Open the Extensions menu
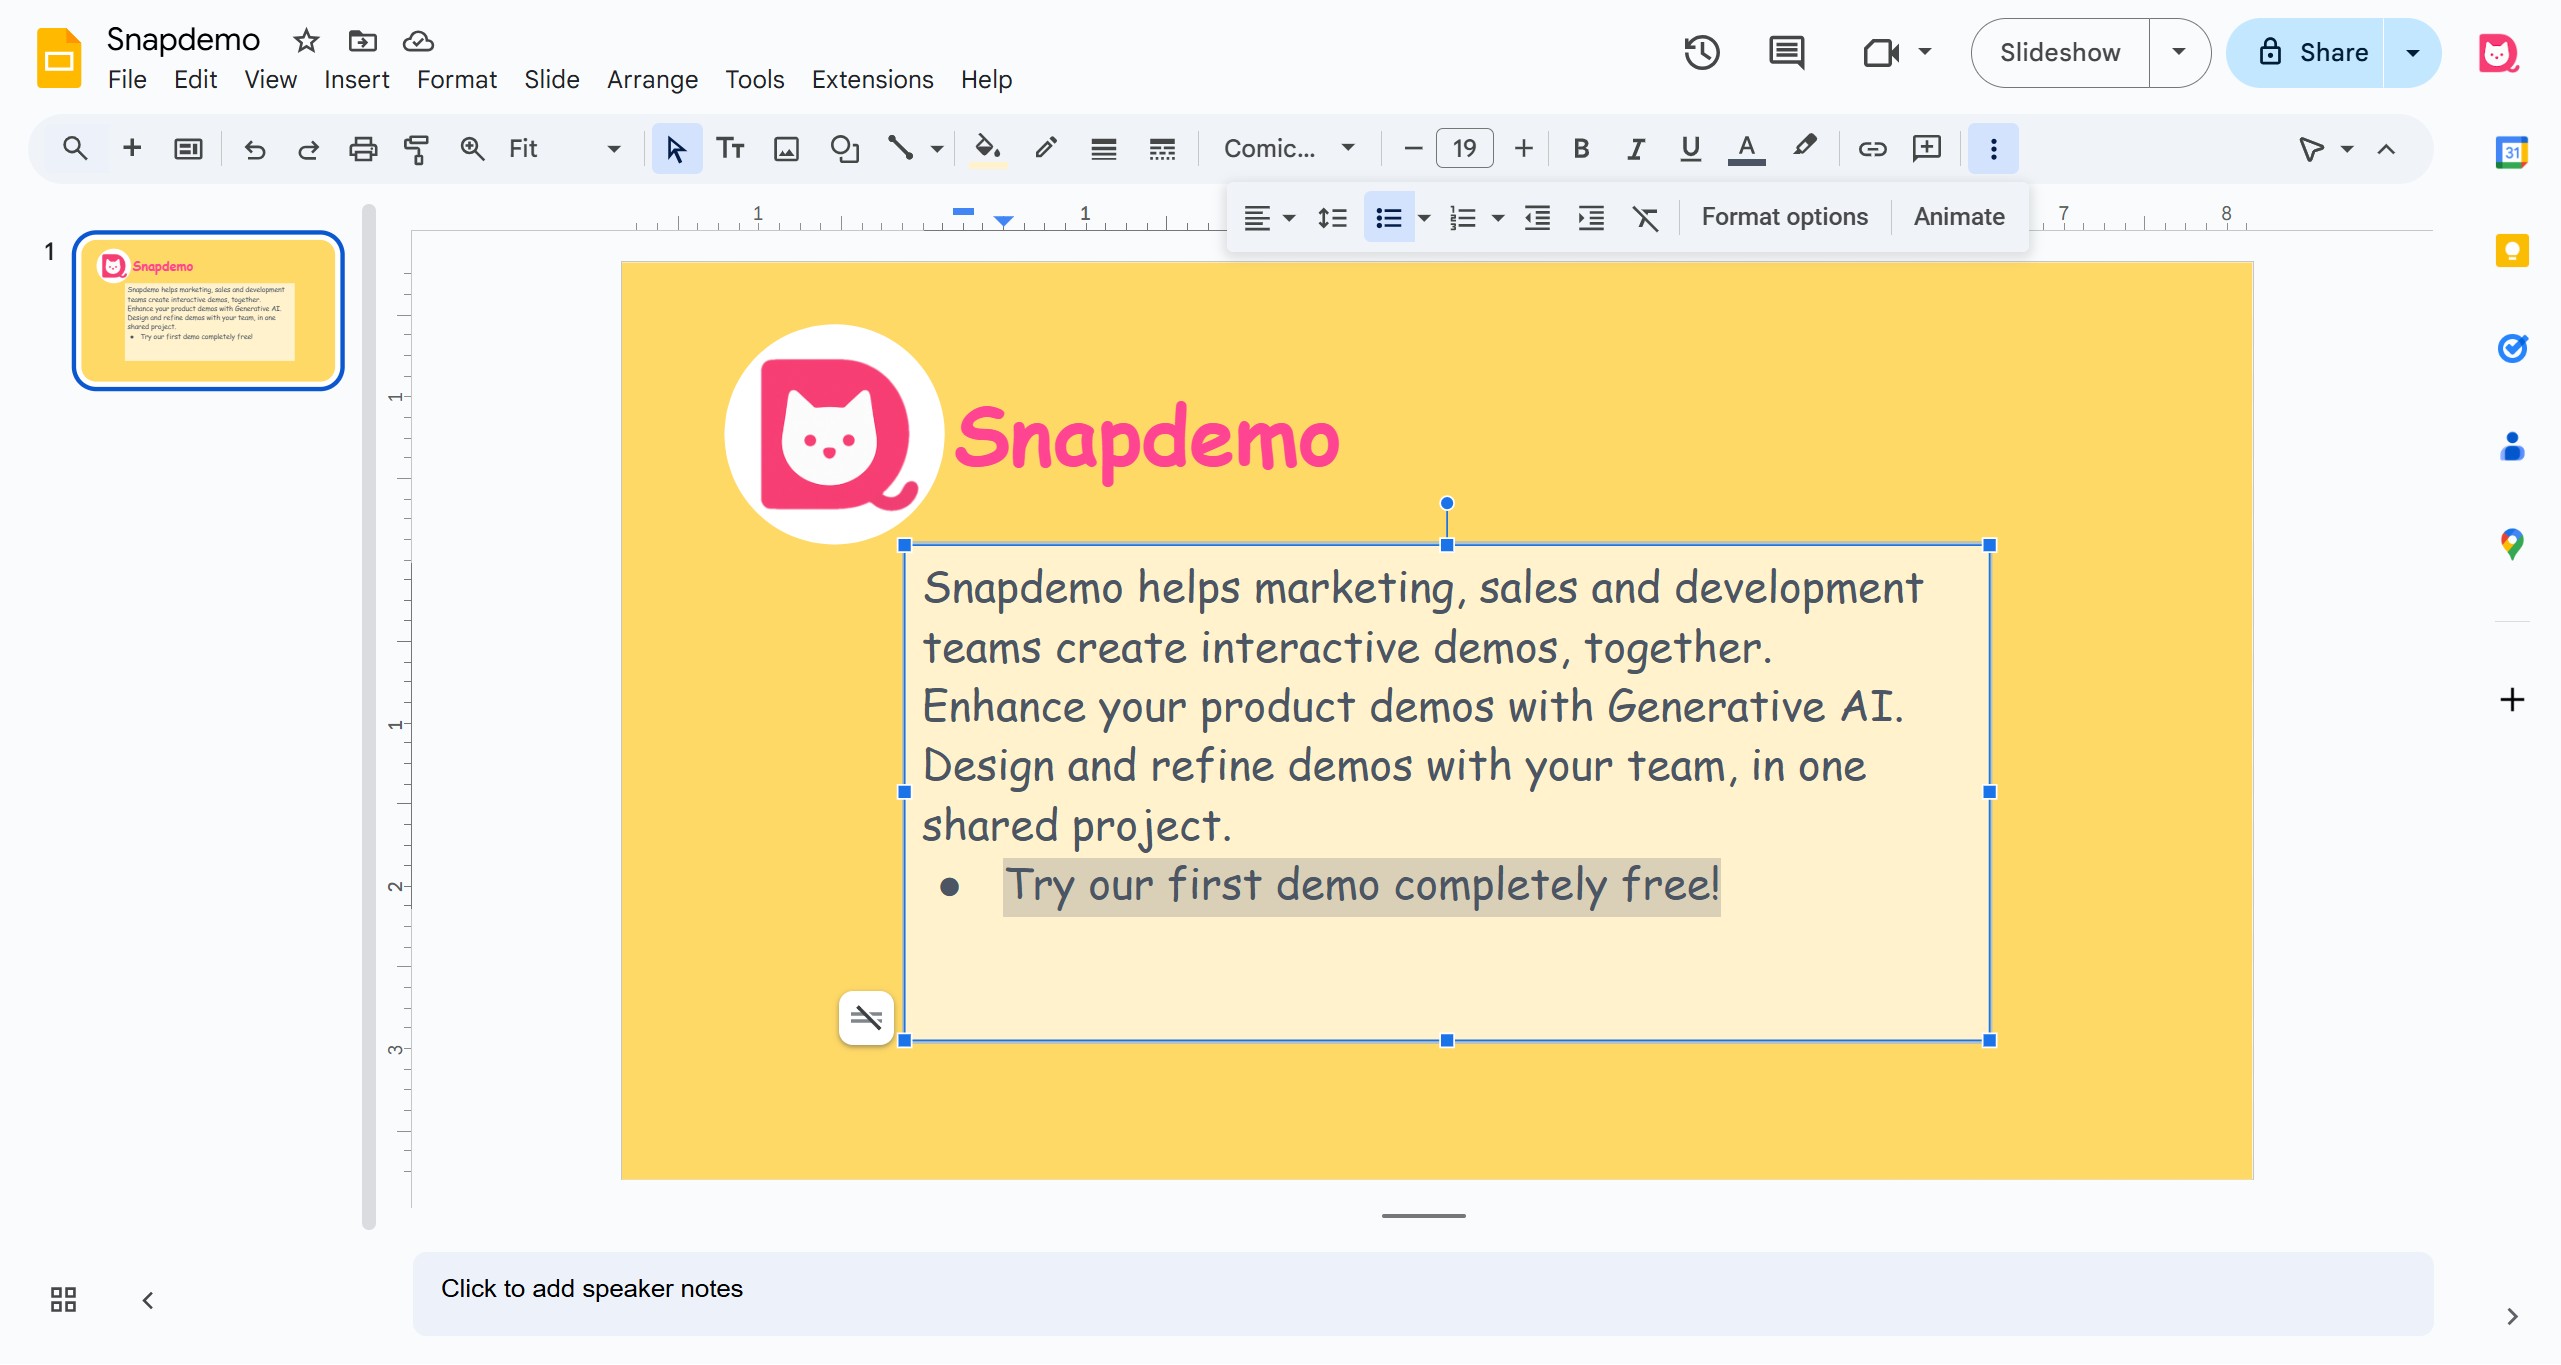The image size is (2561, 1365). [872, 79]
